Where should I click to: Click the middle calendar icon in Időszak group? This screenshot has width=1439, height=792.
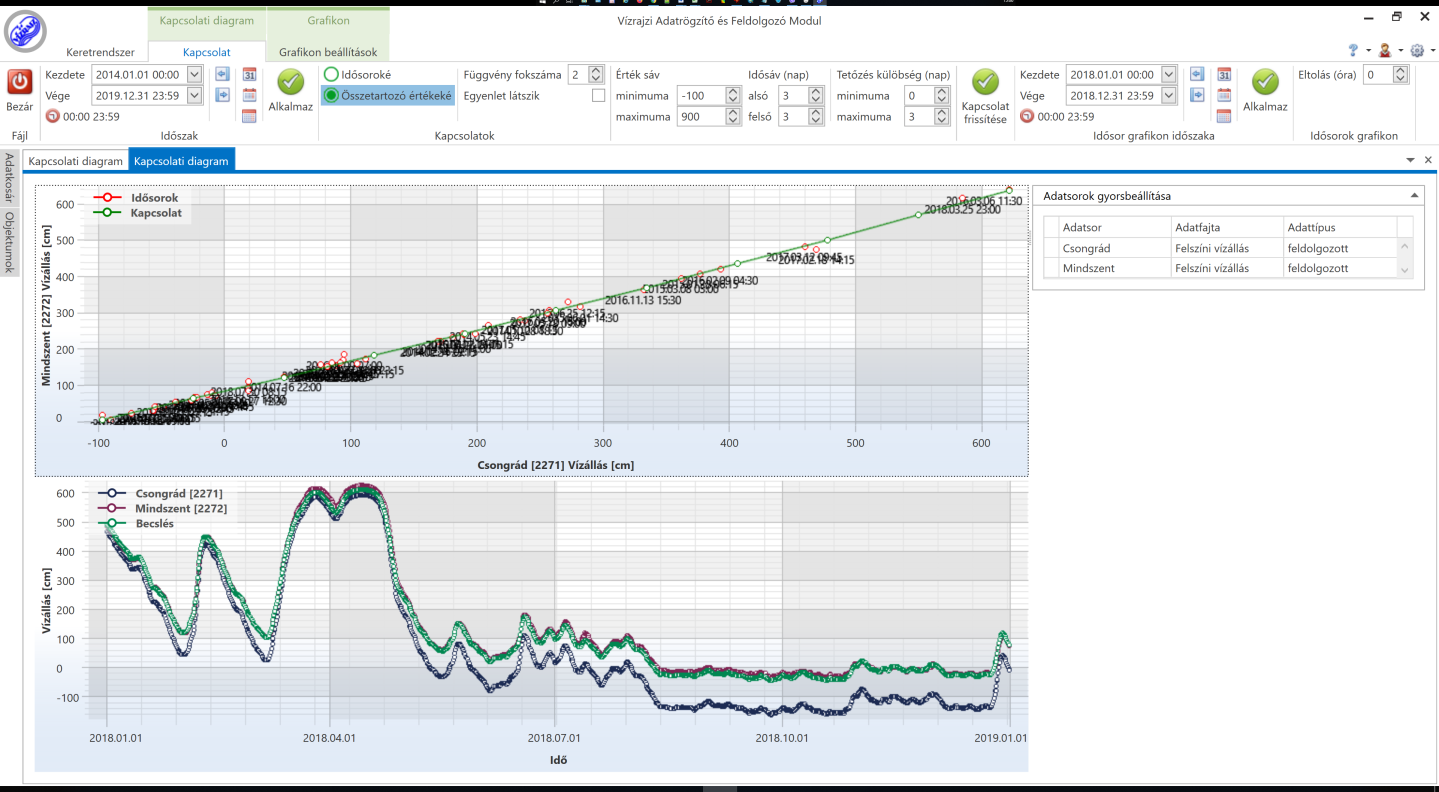click(250, 95)
